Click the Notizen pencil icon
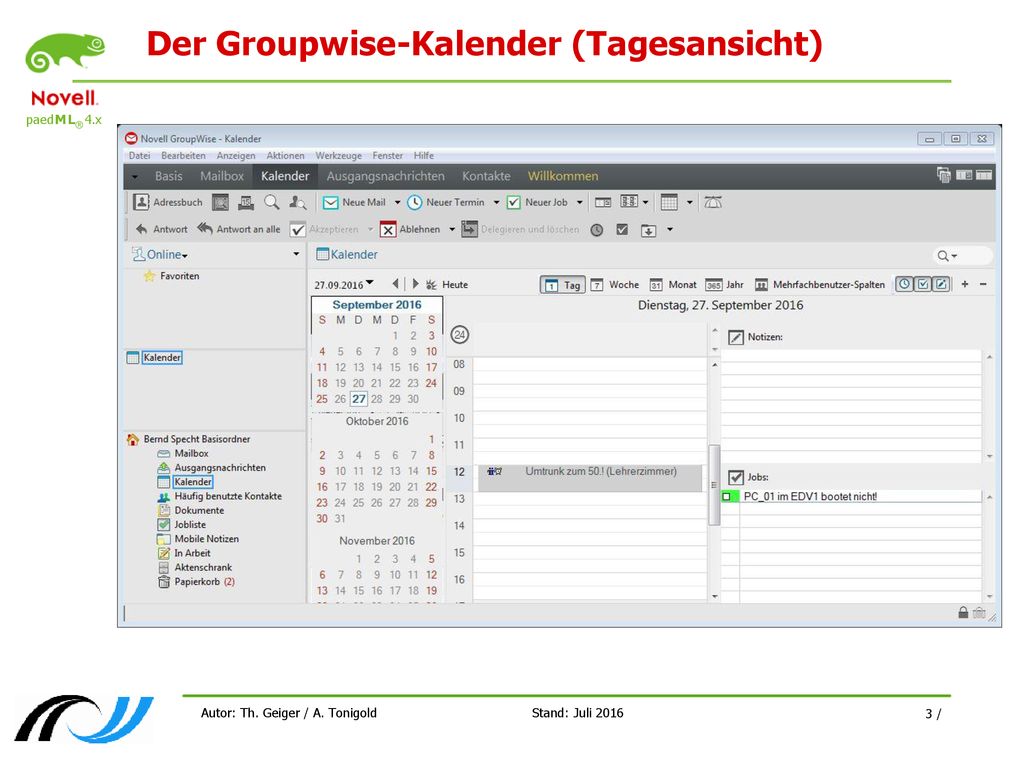Screen dimensions: 1024x768 (736, 337)
